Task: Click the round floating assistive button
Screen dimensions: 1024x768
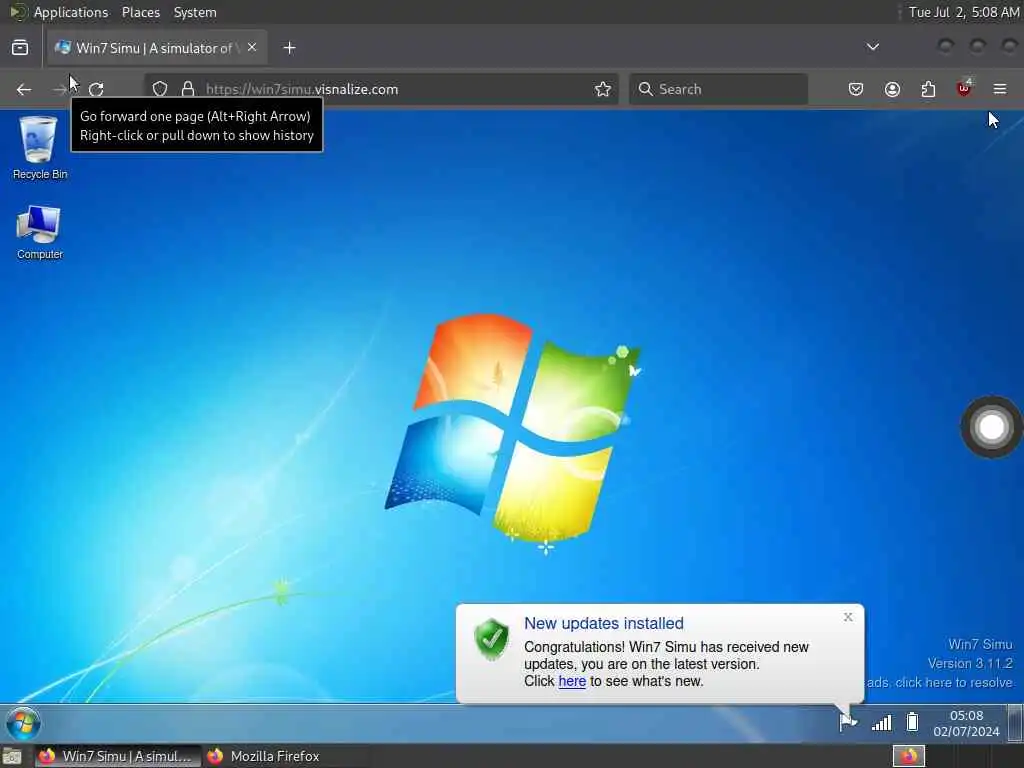Action: [x=991, y=427]
